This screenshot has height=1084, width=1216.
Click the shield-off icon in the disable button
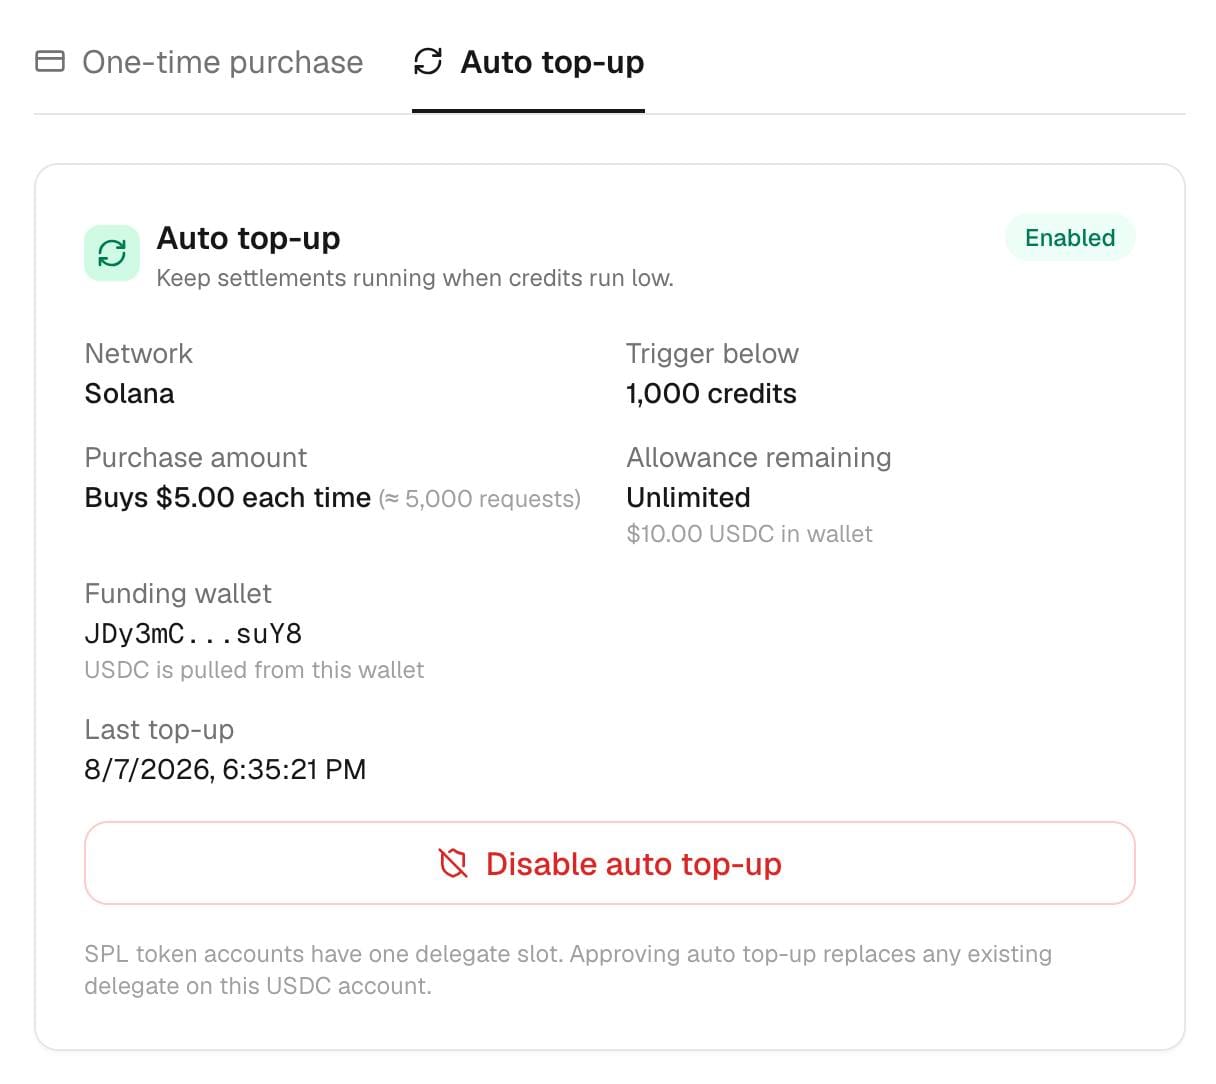click(x=453, y=863)
